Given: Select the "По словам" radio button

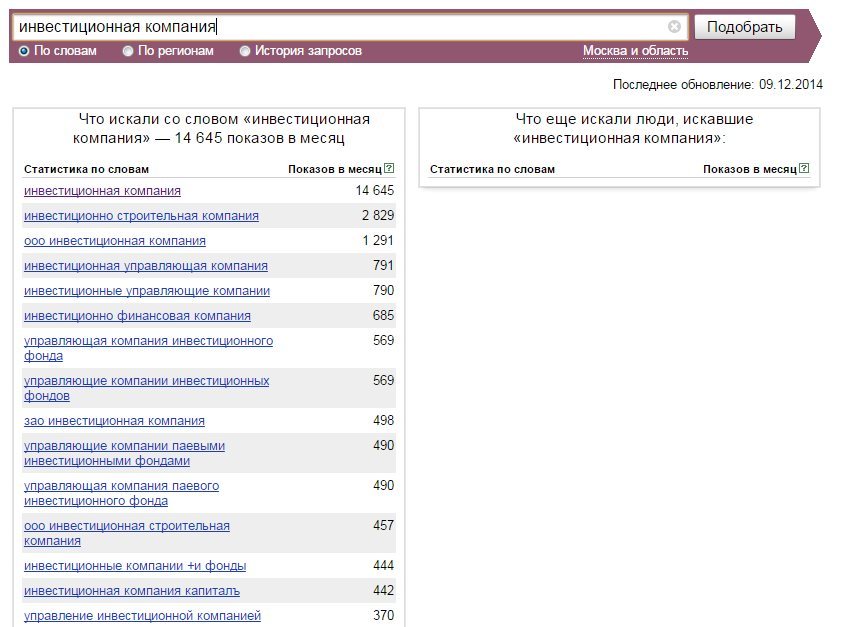Looking at the screenshot, I should pyautogui.click(x=24, y=51).
